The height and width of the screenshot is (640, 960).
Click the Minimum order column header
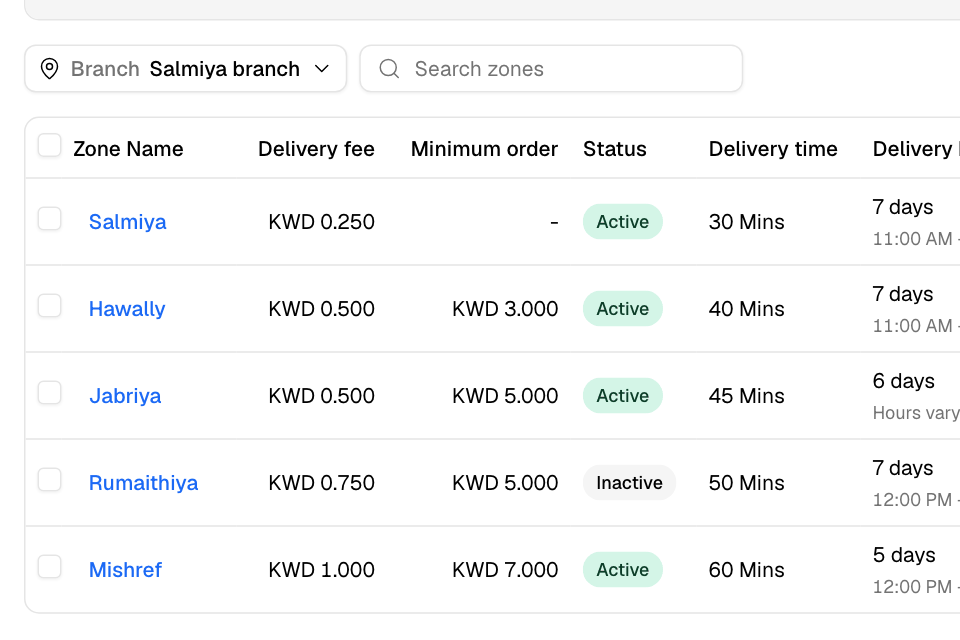click(484, 149)
